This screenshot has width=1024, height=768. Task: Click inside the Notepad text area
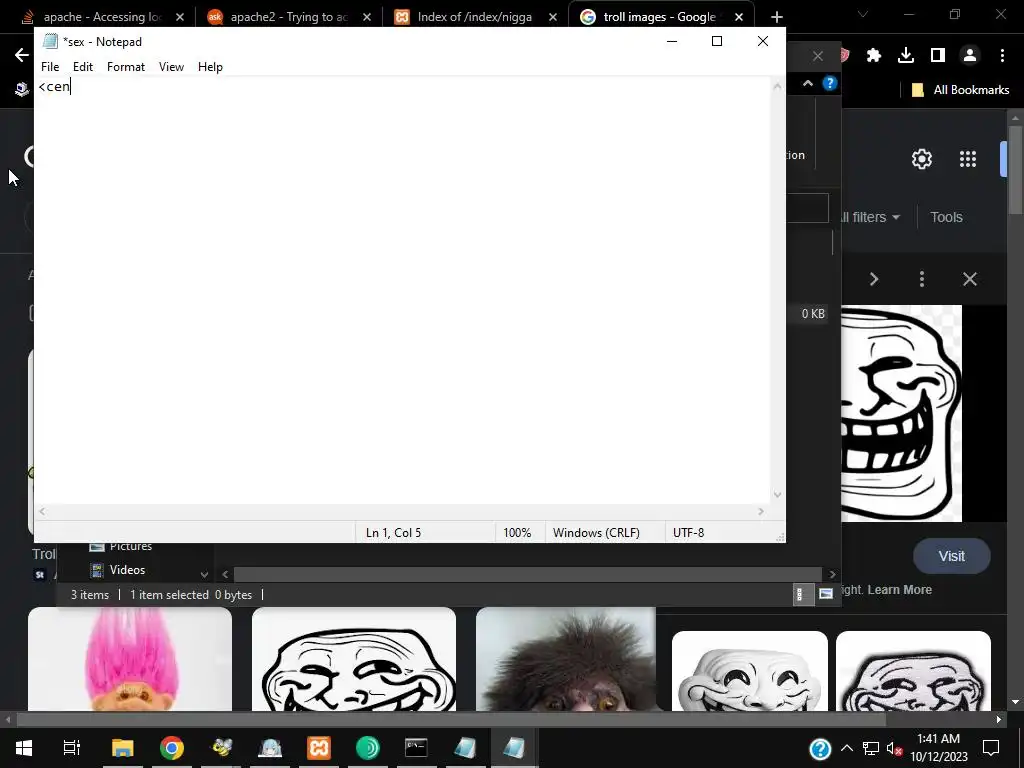click(x=402, y=291)
